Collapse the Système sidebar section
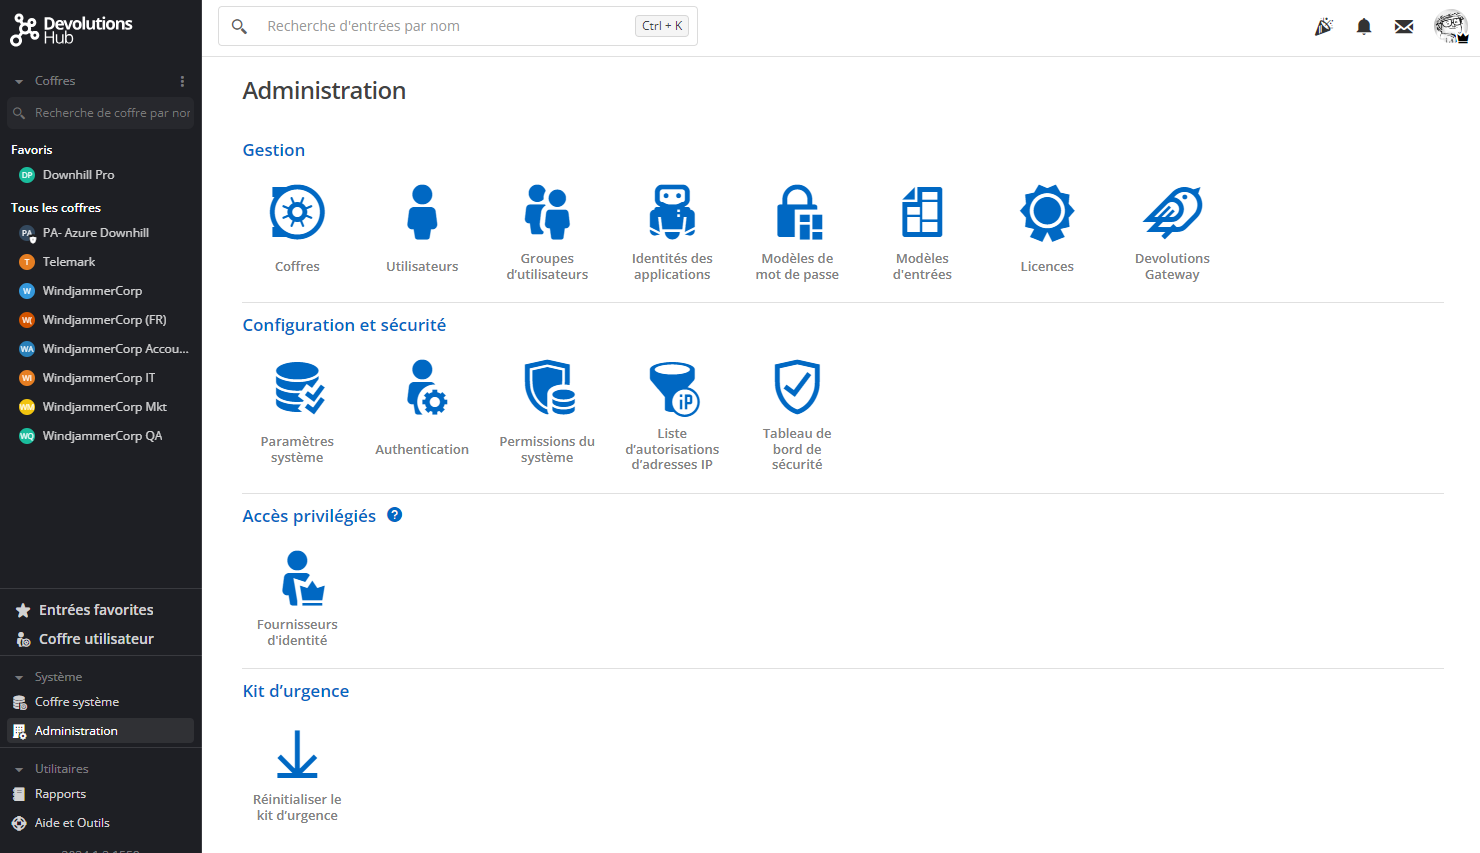This screenshot has width=1480, height=853. tap(19, 677)
